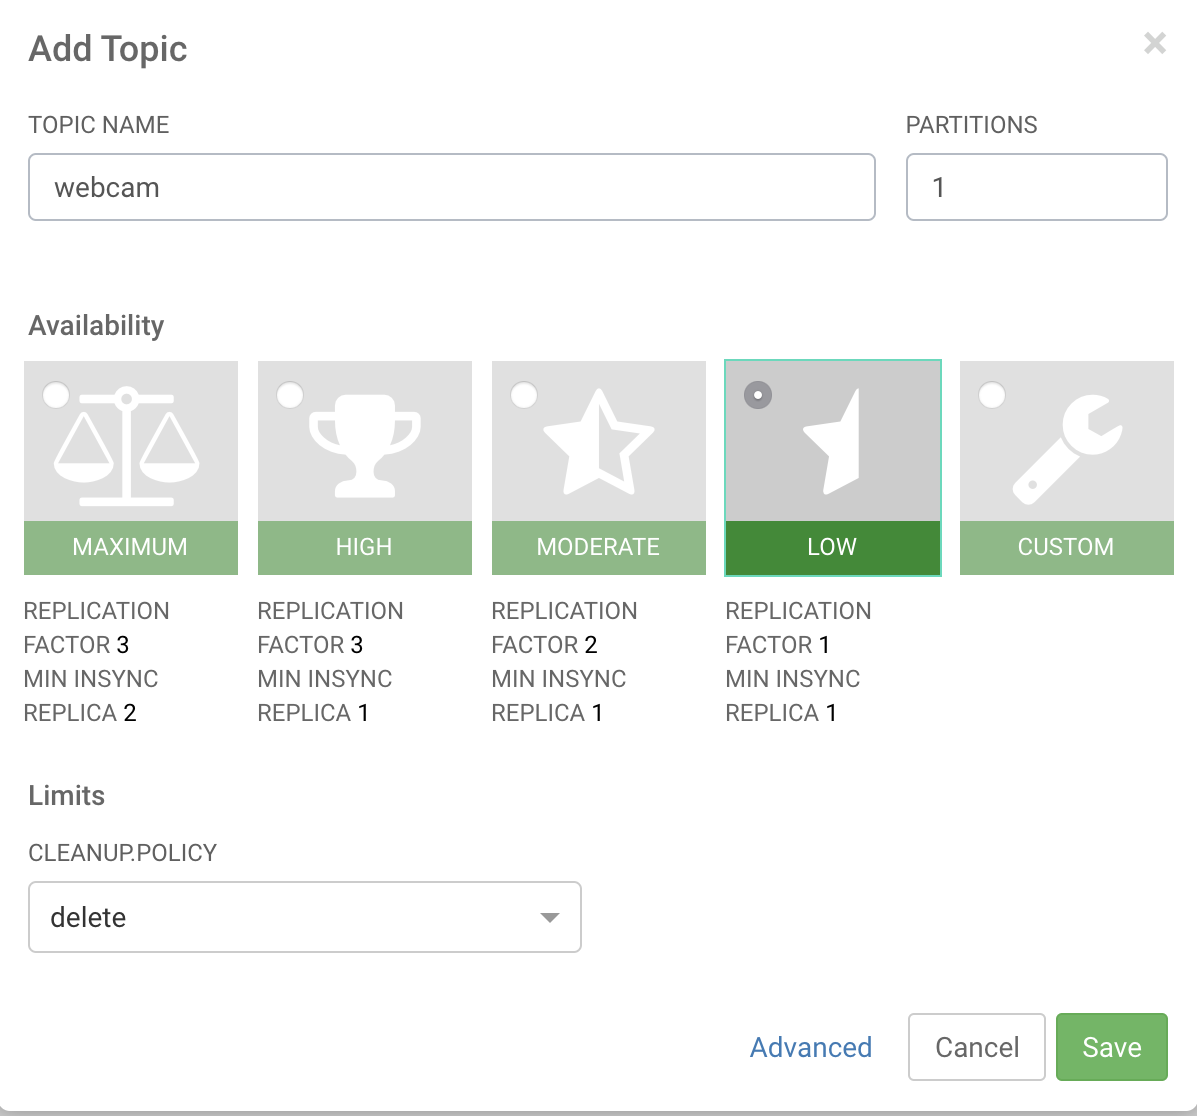Click the trophy High availability icon
The image size is (1197, 1116).
click(x=365, y=446)
